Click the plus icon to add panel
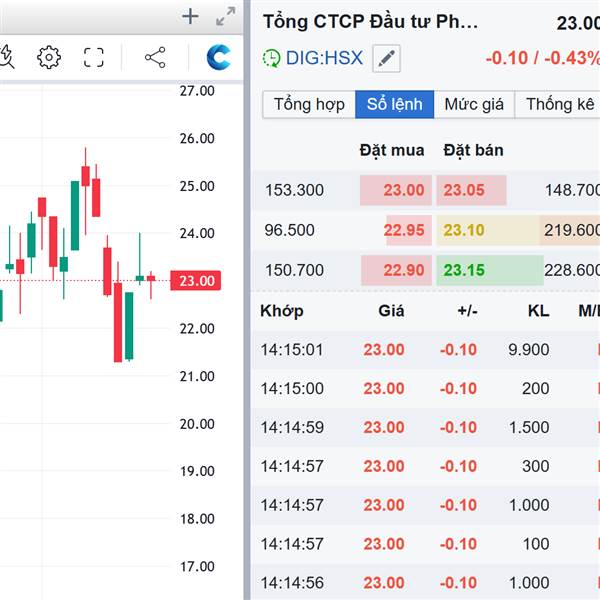The height and width of the screenshot is (600, 600). point(191,16)
